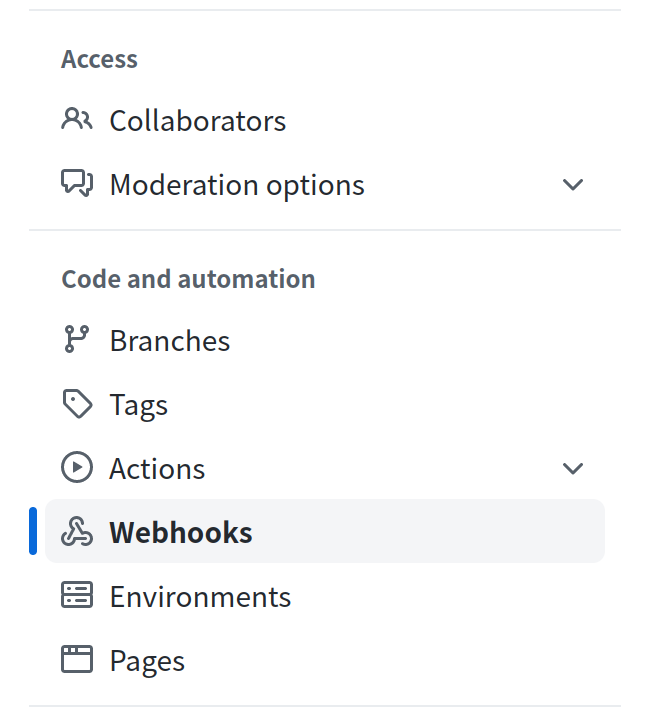Open the Collaborators settings page
Image resolution: width=664 pixels, height=714 pixels.
[x=197, y=121]
